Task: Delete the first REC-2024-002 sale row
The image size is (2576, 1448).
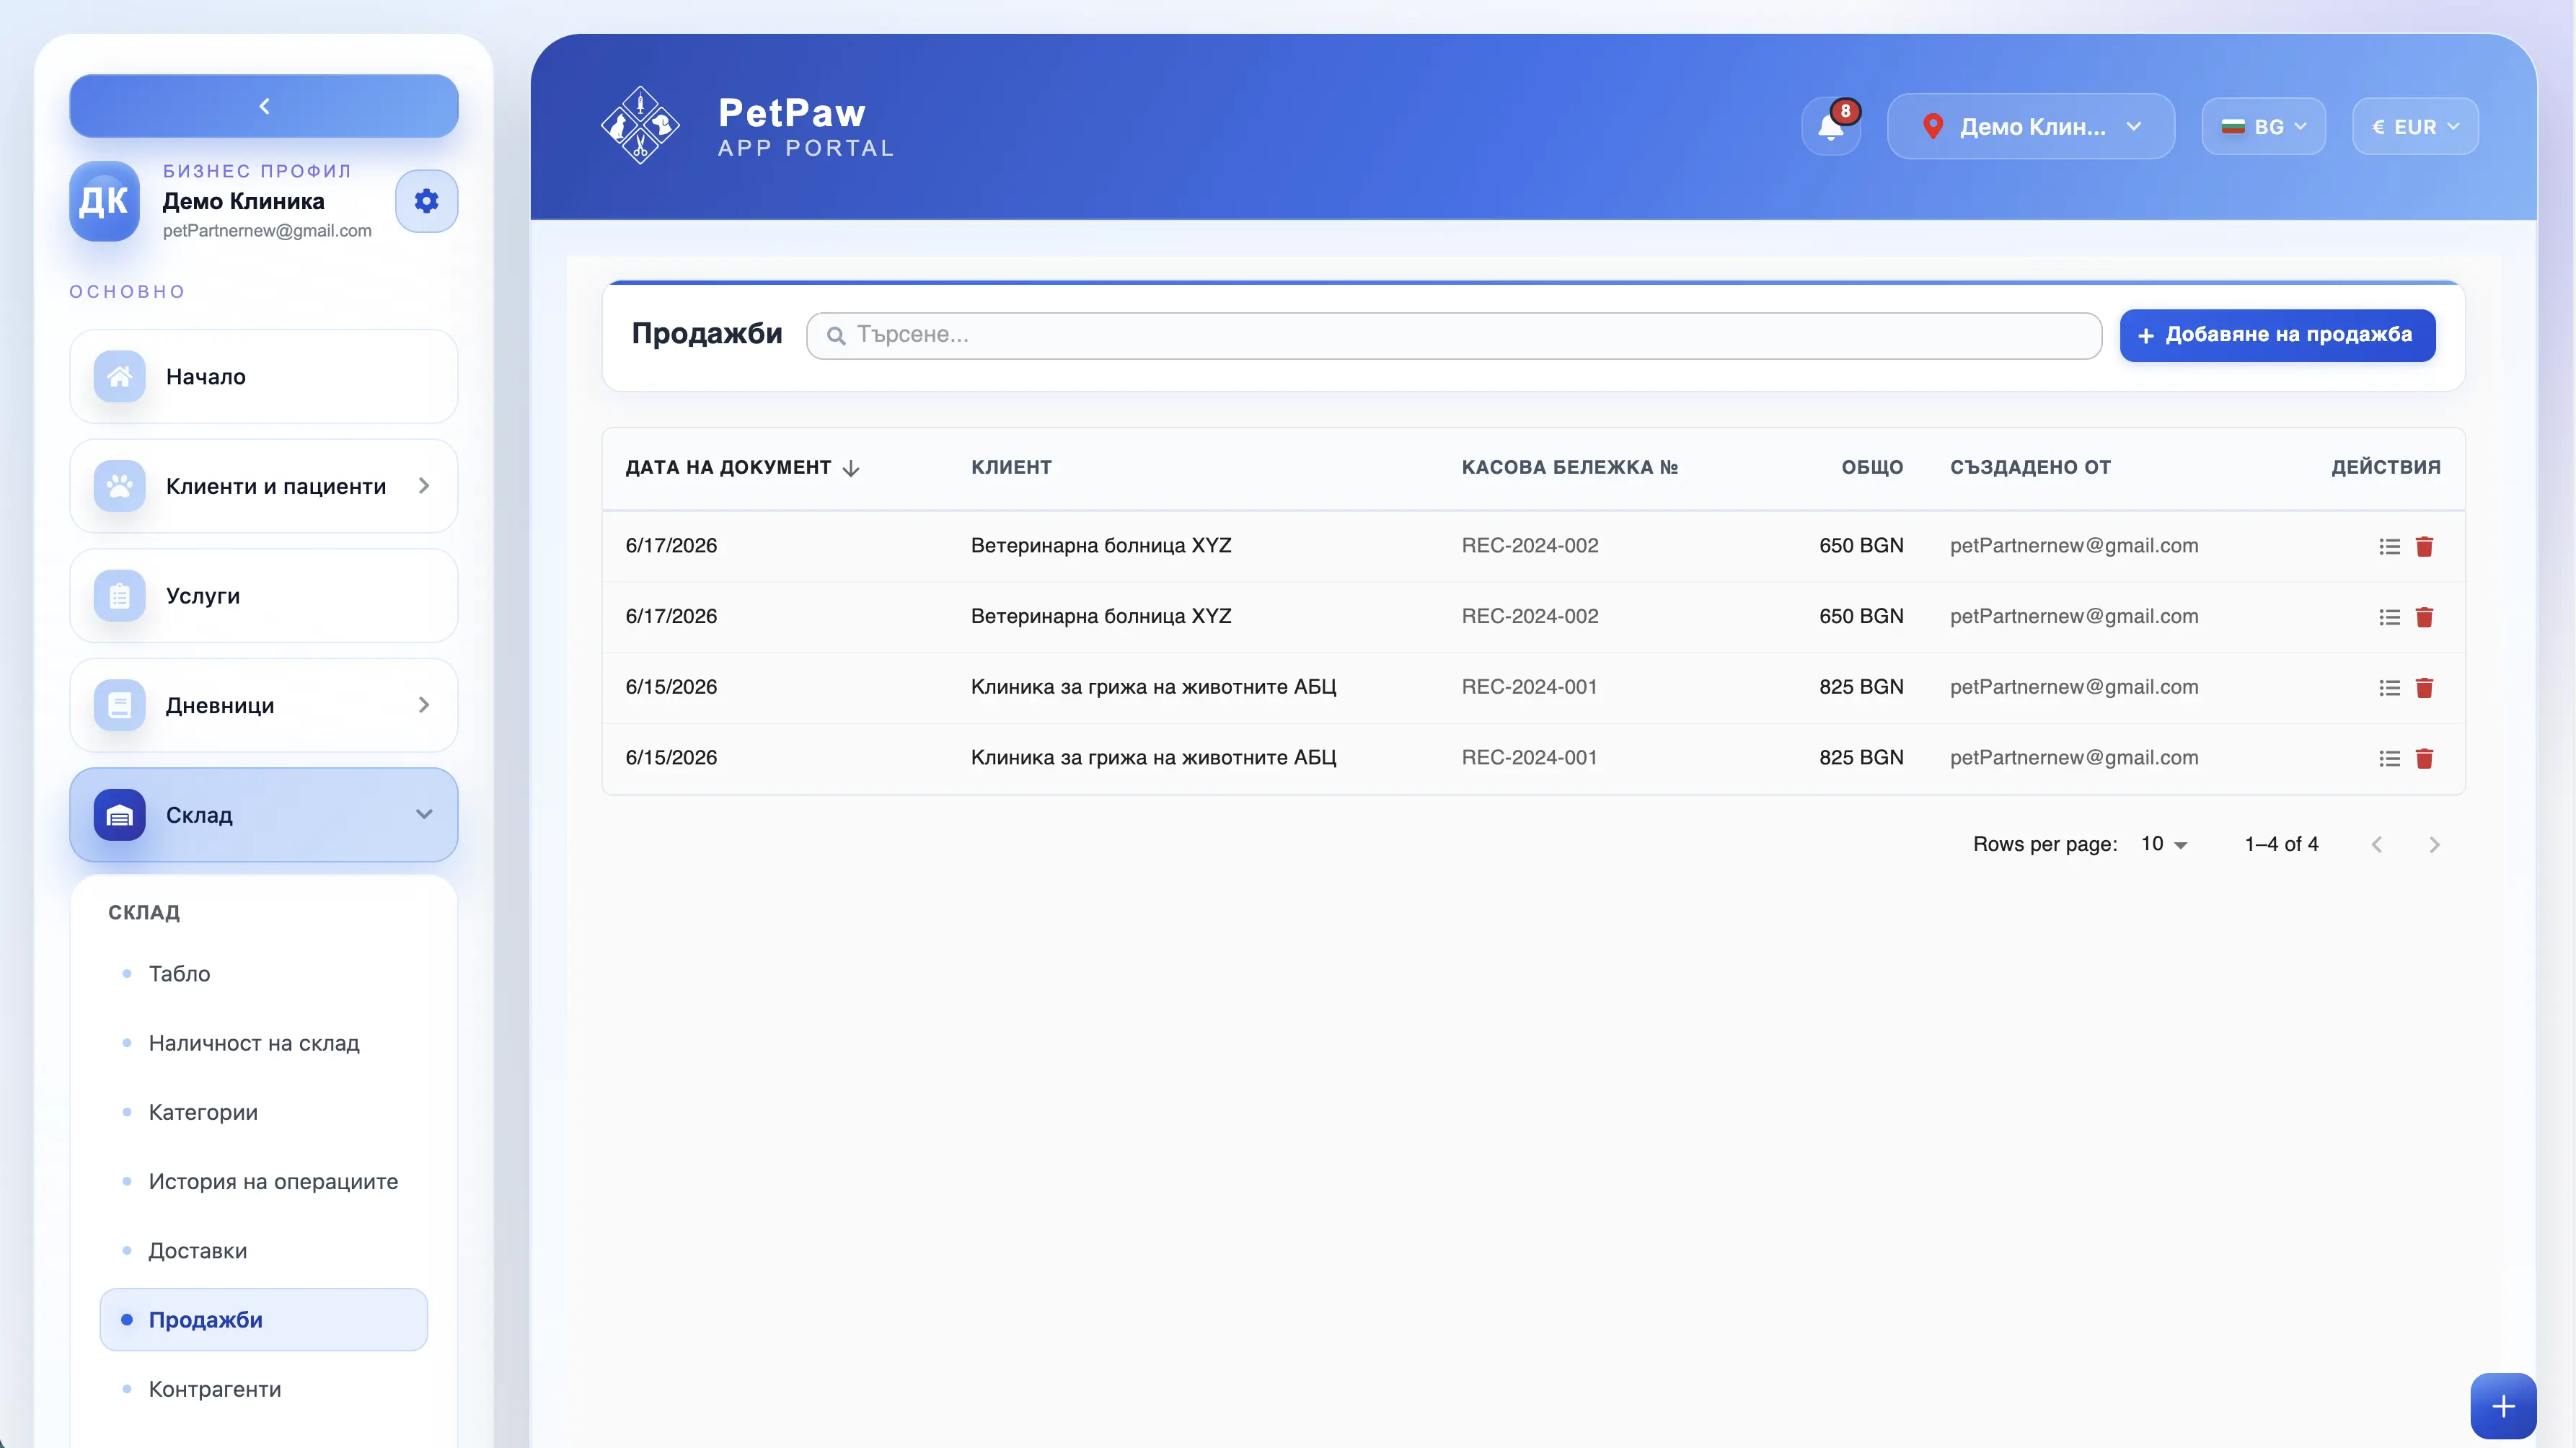Action: [2424, 546]
